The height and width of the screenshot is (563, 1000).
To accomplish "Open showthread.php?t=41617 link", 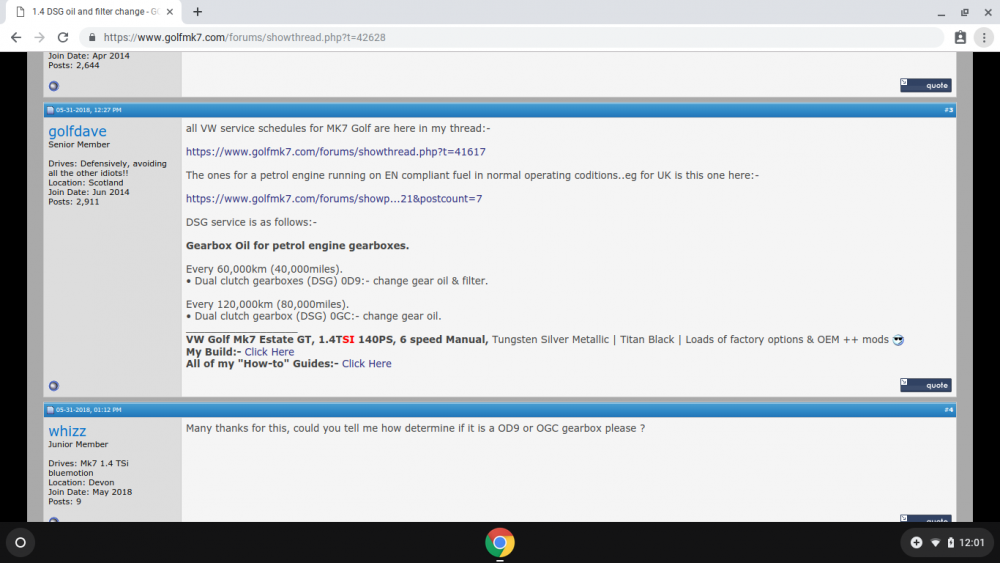I will point(335,152).
